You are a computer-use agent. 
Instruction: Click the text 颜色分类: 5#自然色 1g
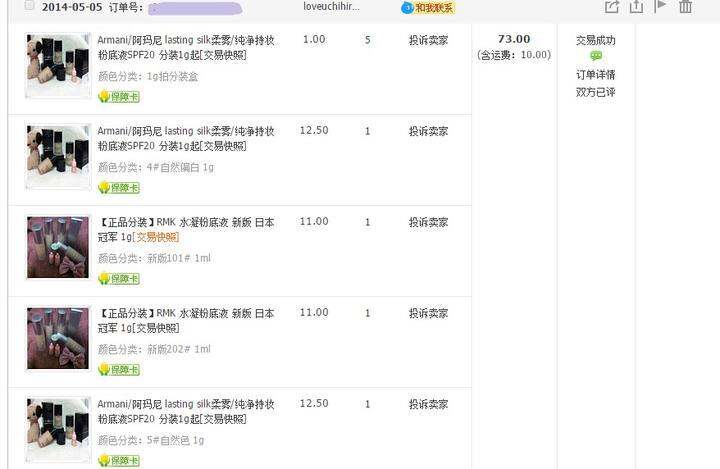[x=151, y=440]
